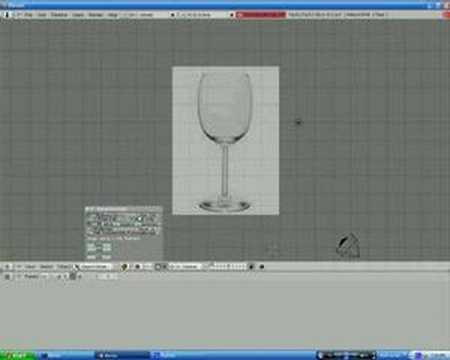Open the Render menu in top header
The width and height of the screenshot is (450, 360).
point(96,15)
